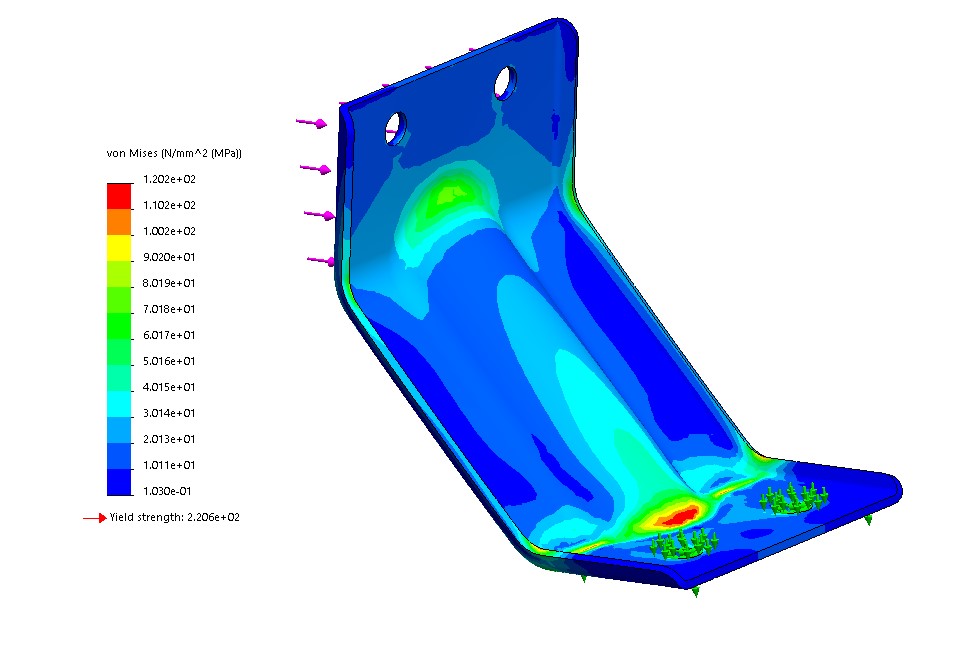The width and height of the screenshot is (965, 650).
Task: Click the green stress region on the upper rib
Action: pos(449,200)
